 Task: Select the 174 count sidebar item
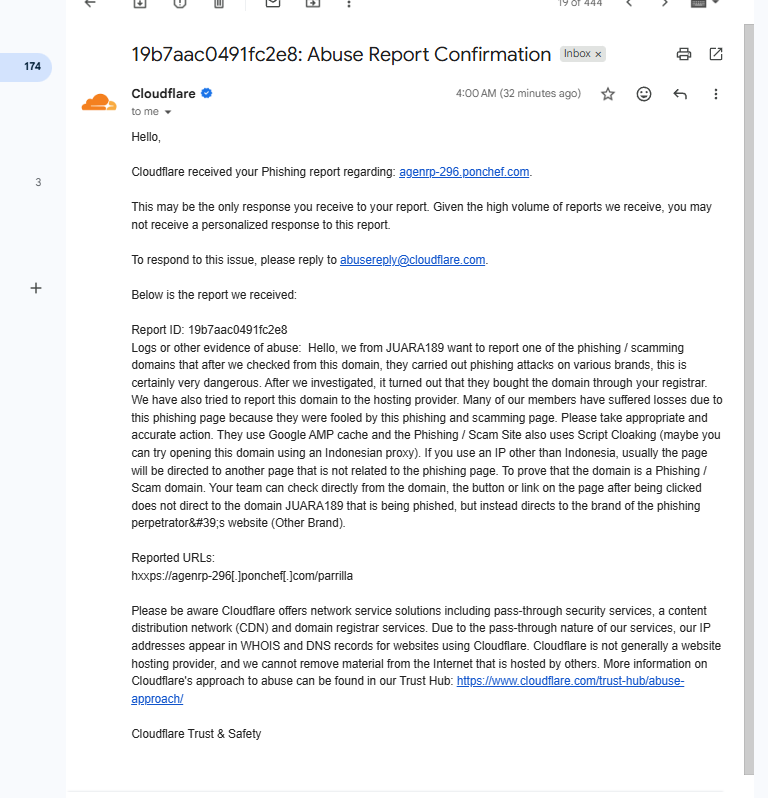coord(26,67)
